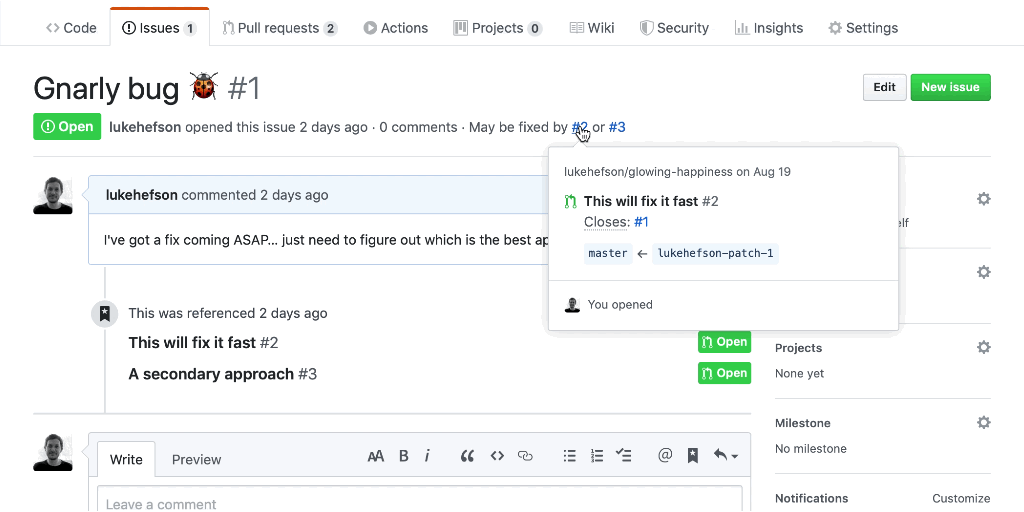The image size is (1024, 512).
Task: Click lukehefson-patch-1 branch label
Action: [715, 253]
